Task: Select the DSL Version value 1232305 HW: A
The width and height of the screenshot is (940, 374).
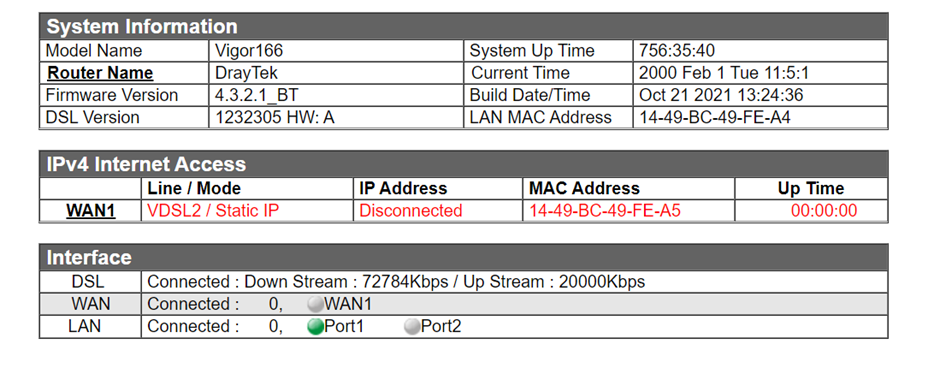Action: 275,117
